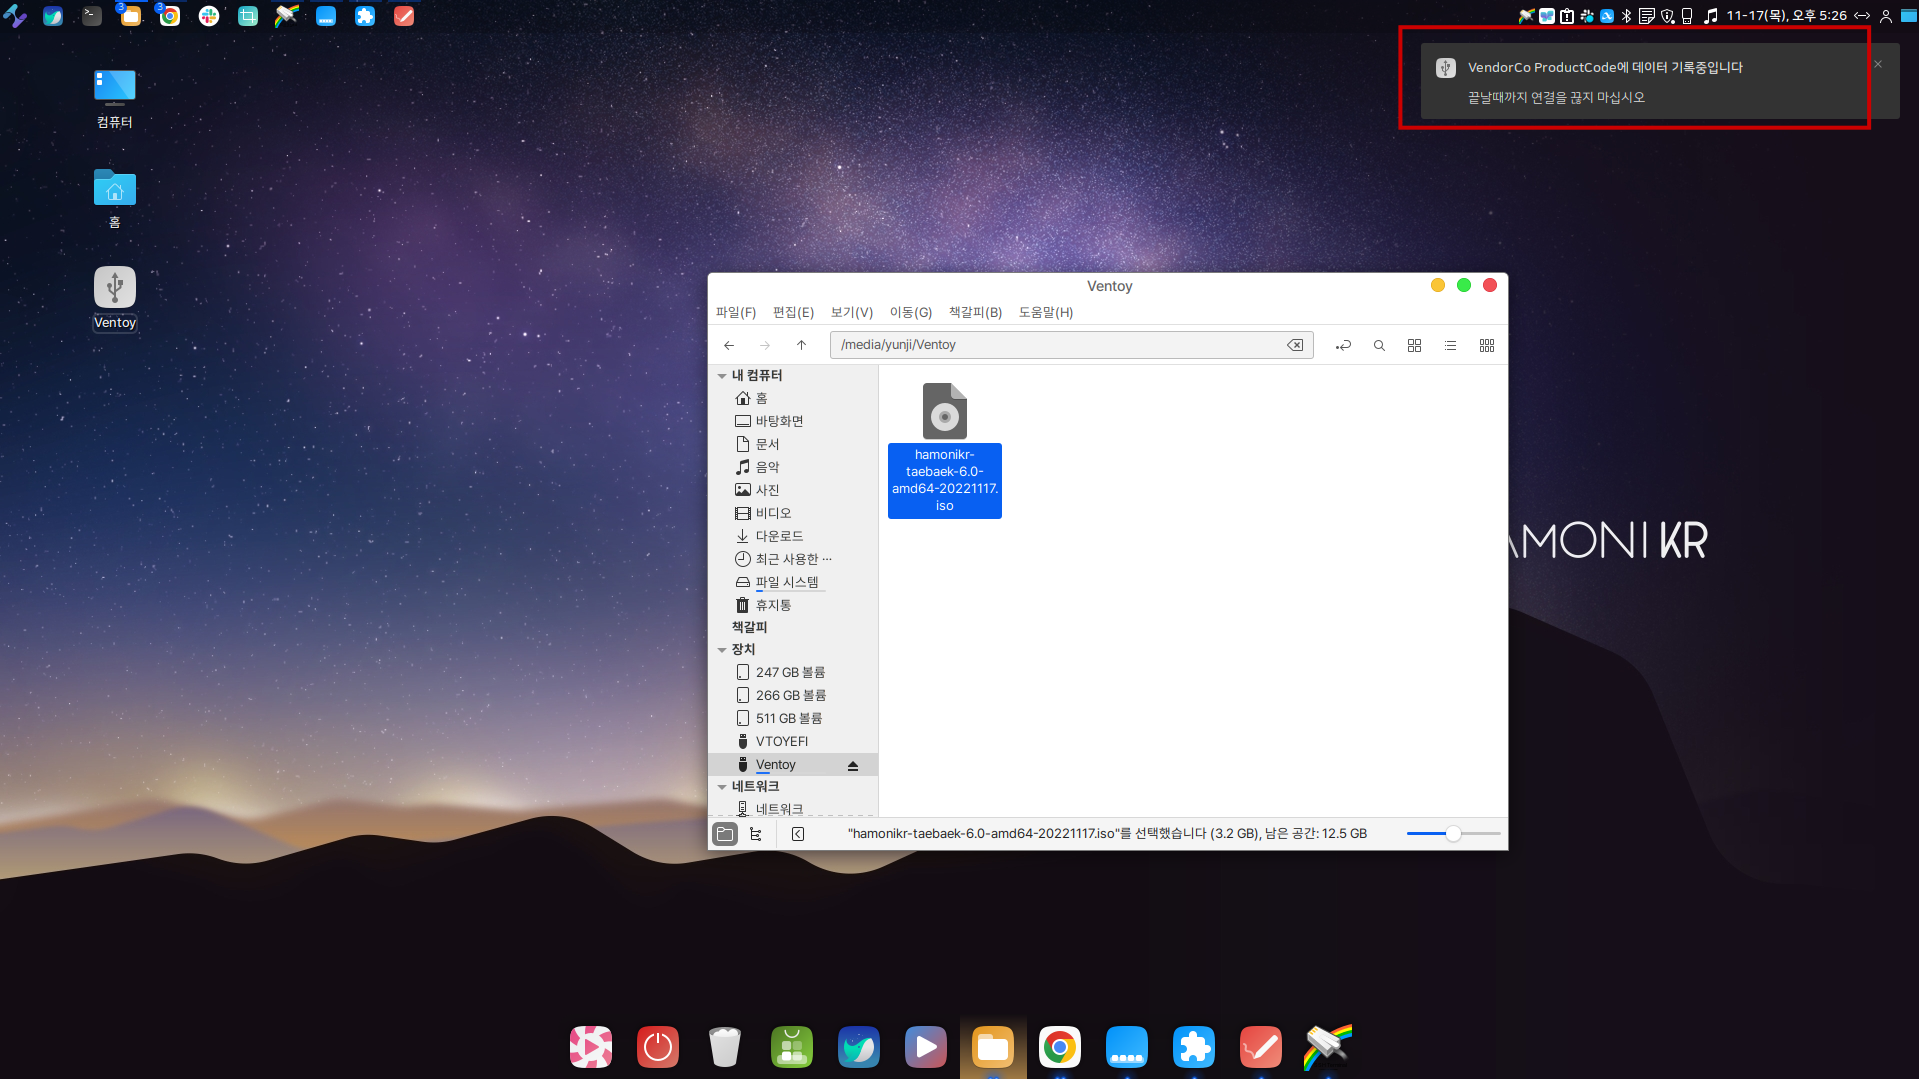
Task: Switch to icon view
Action: pyautogui.click(x=1414, y=345)
